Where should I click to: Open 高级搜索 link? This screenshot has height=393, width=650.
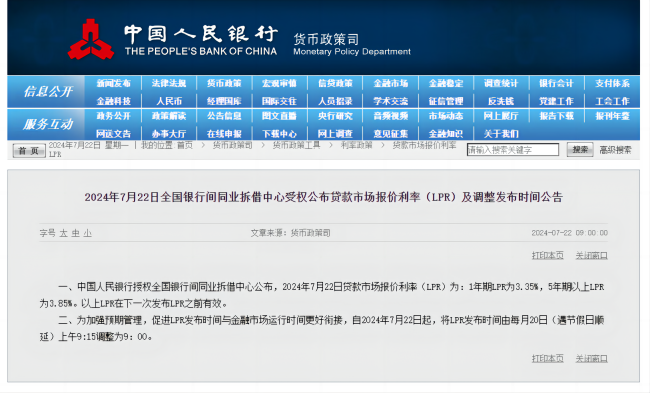click(616, 150)
